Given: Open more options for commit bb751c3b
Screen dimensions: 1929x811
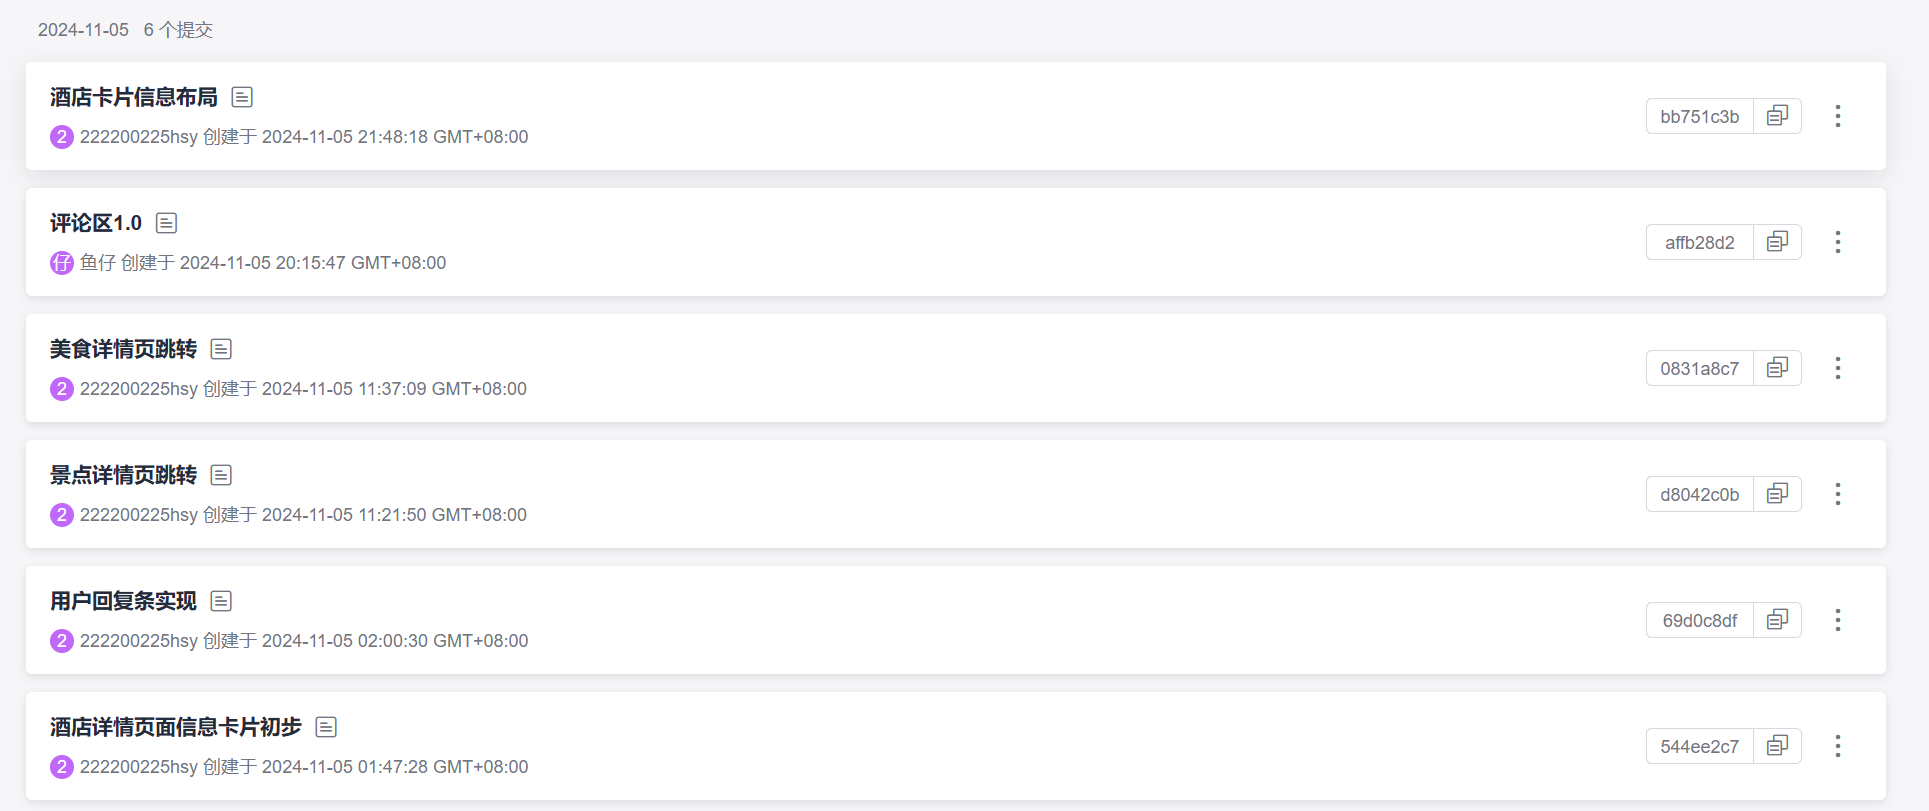Looking at the screenshot, I should (1837, 116).
